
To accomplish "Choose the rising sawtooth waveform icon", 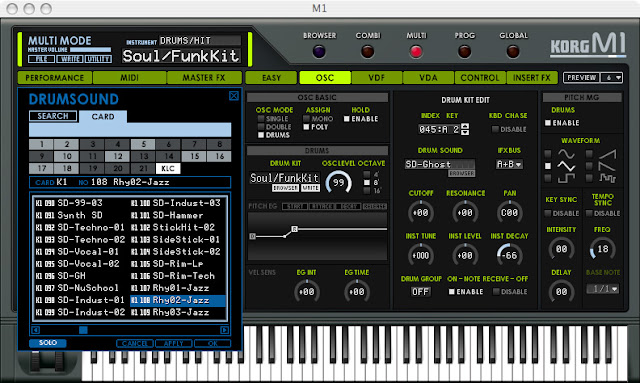I will 607,154.
